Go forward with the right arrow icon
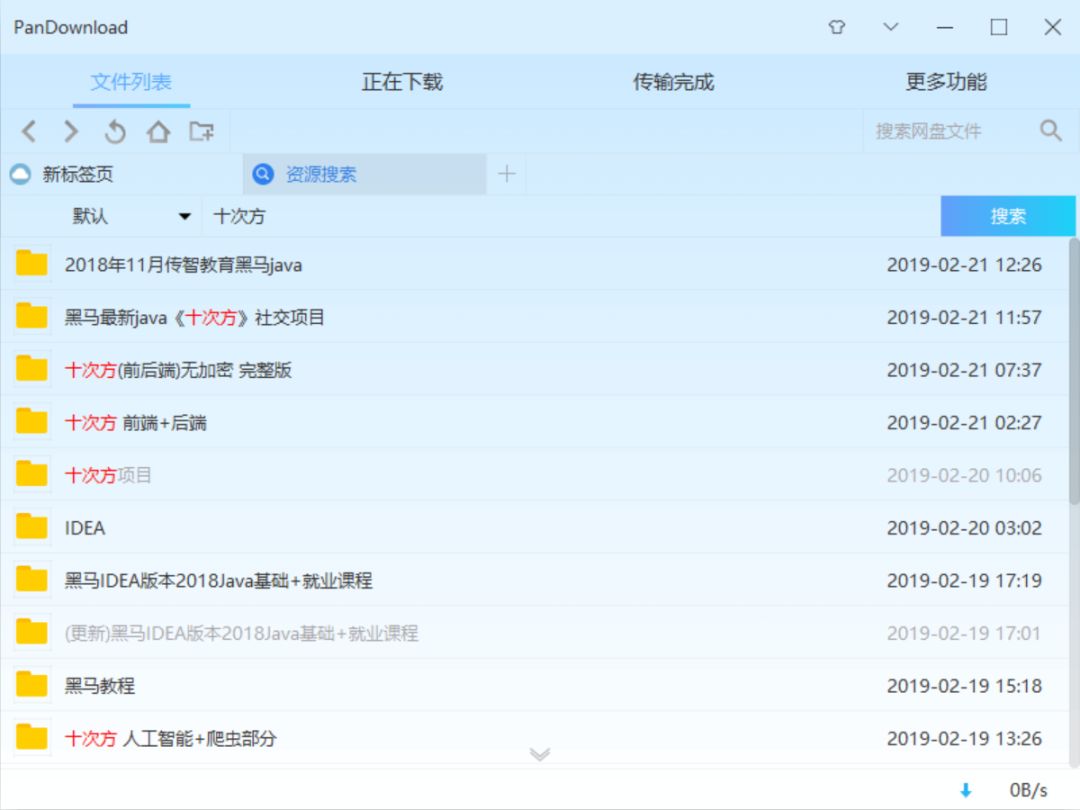Screen dimensions: 1080x810 click(71, 131)
